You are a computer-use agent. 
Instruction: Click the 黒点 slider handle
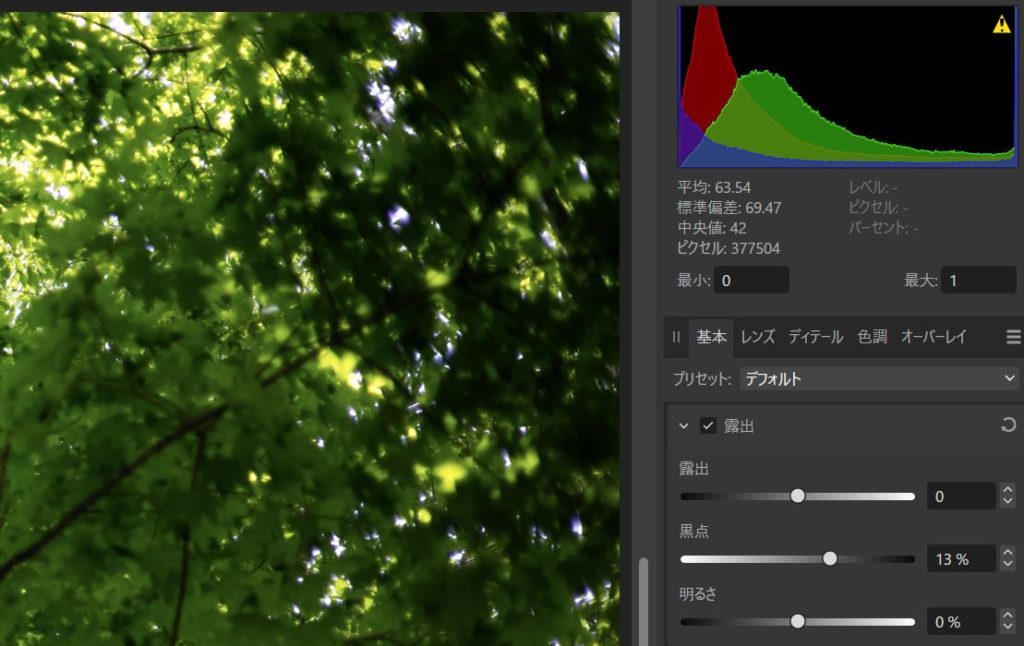[830, 559]
